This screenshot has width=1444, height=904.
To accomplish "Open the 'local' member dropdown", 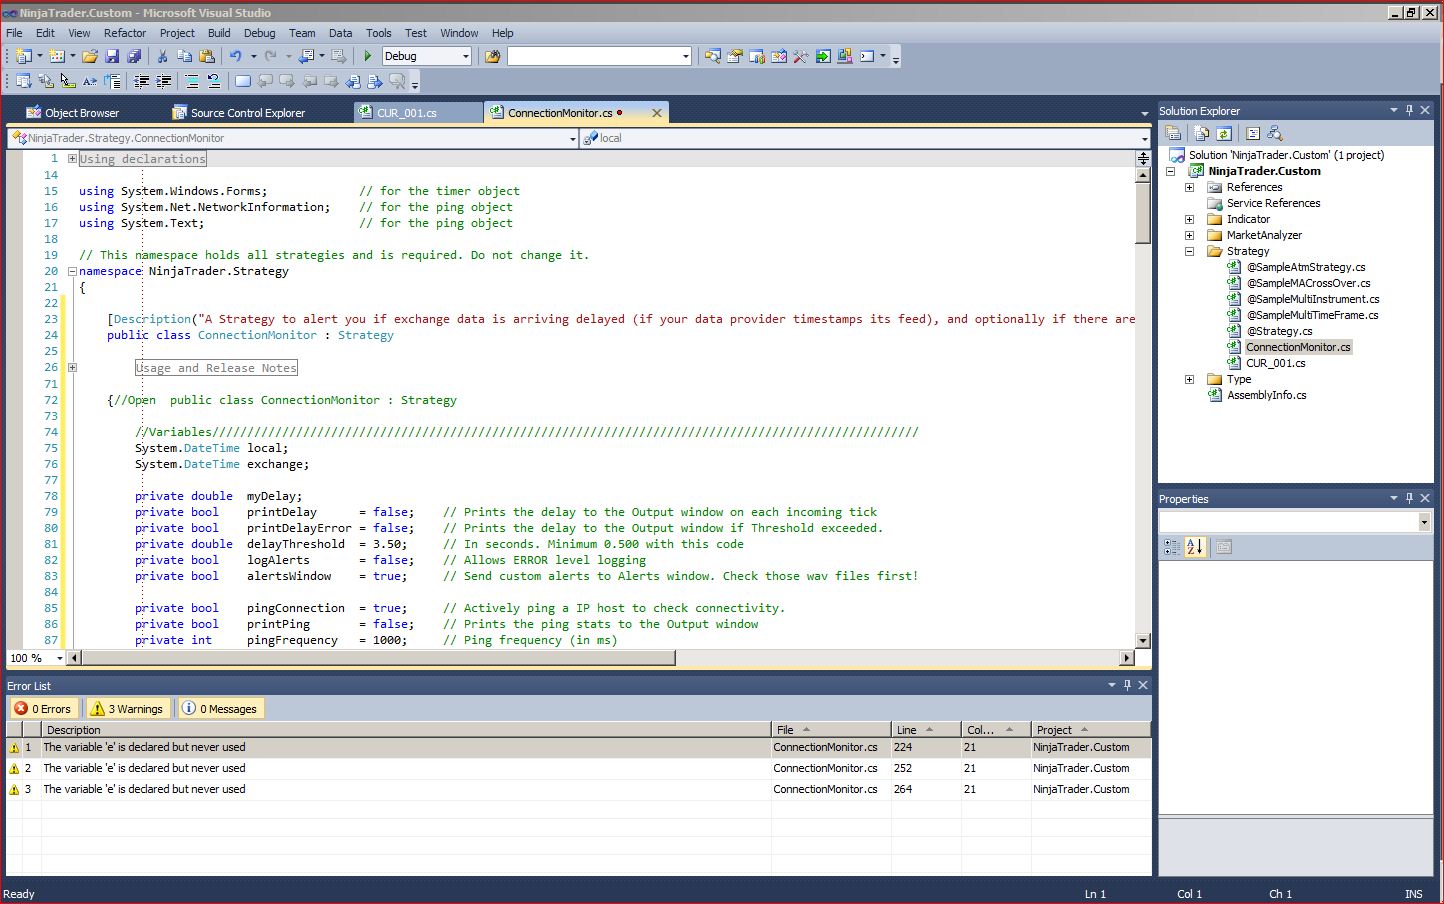I will pyautogui.click(x=1145, y=139).
